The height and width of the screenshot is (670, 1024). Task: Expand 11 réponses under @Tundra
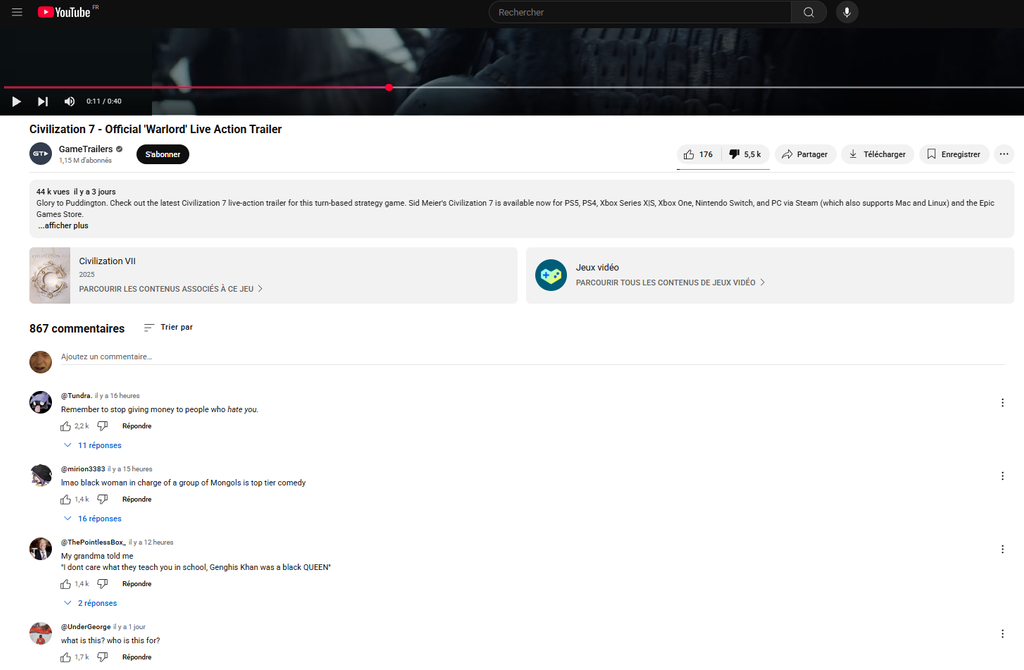click(x=93, y=445)
